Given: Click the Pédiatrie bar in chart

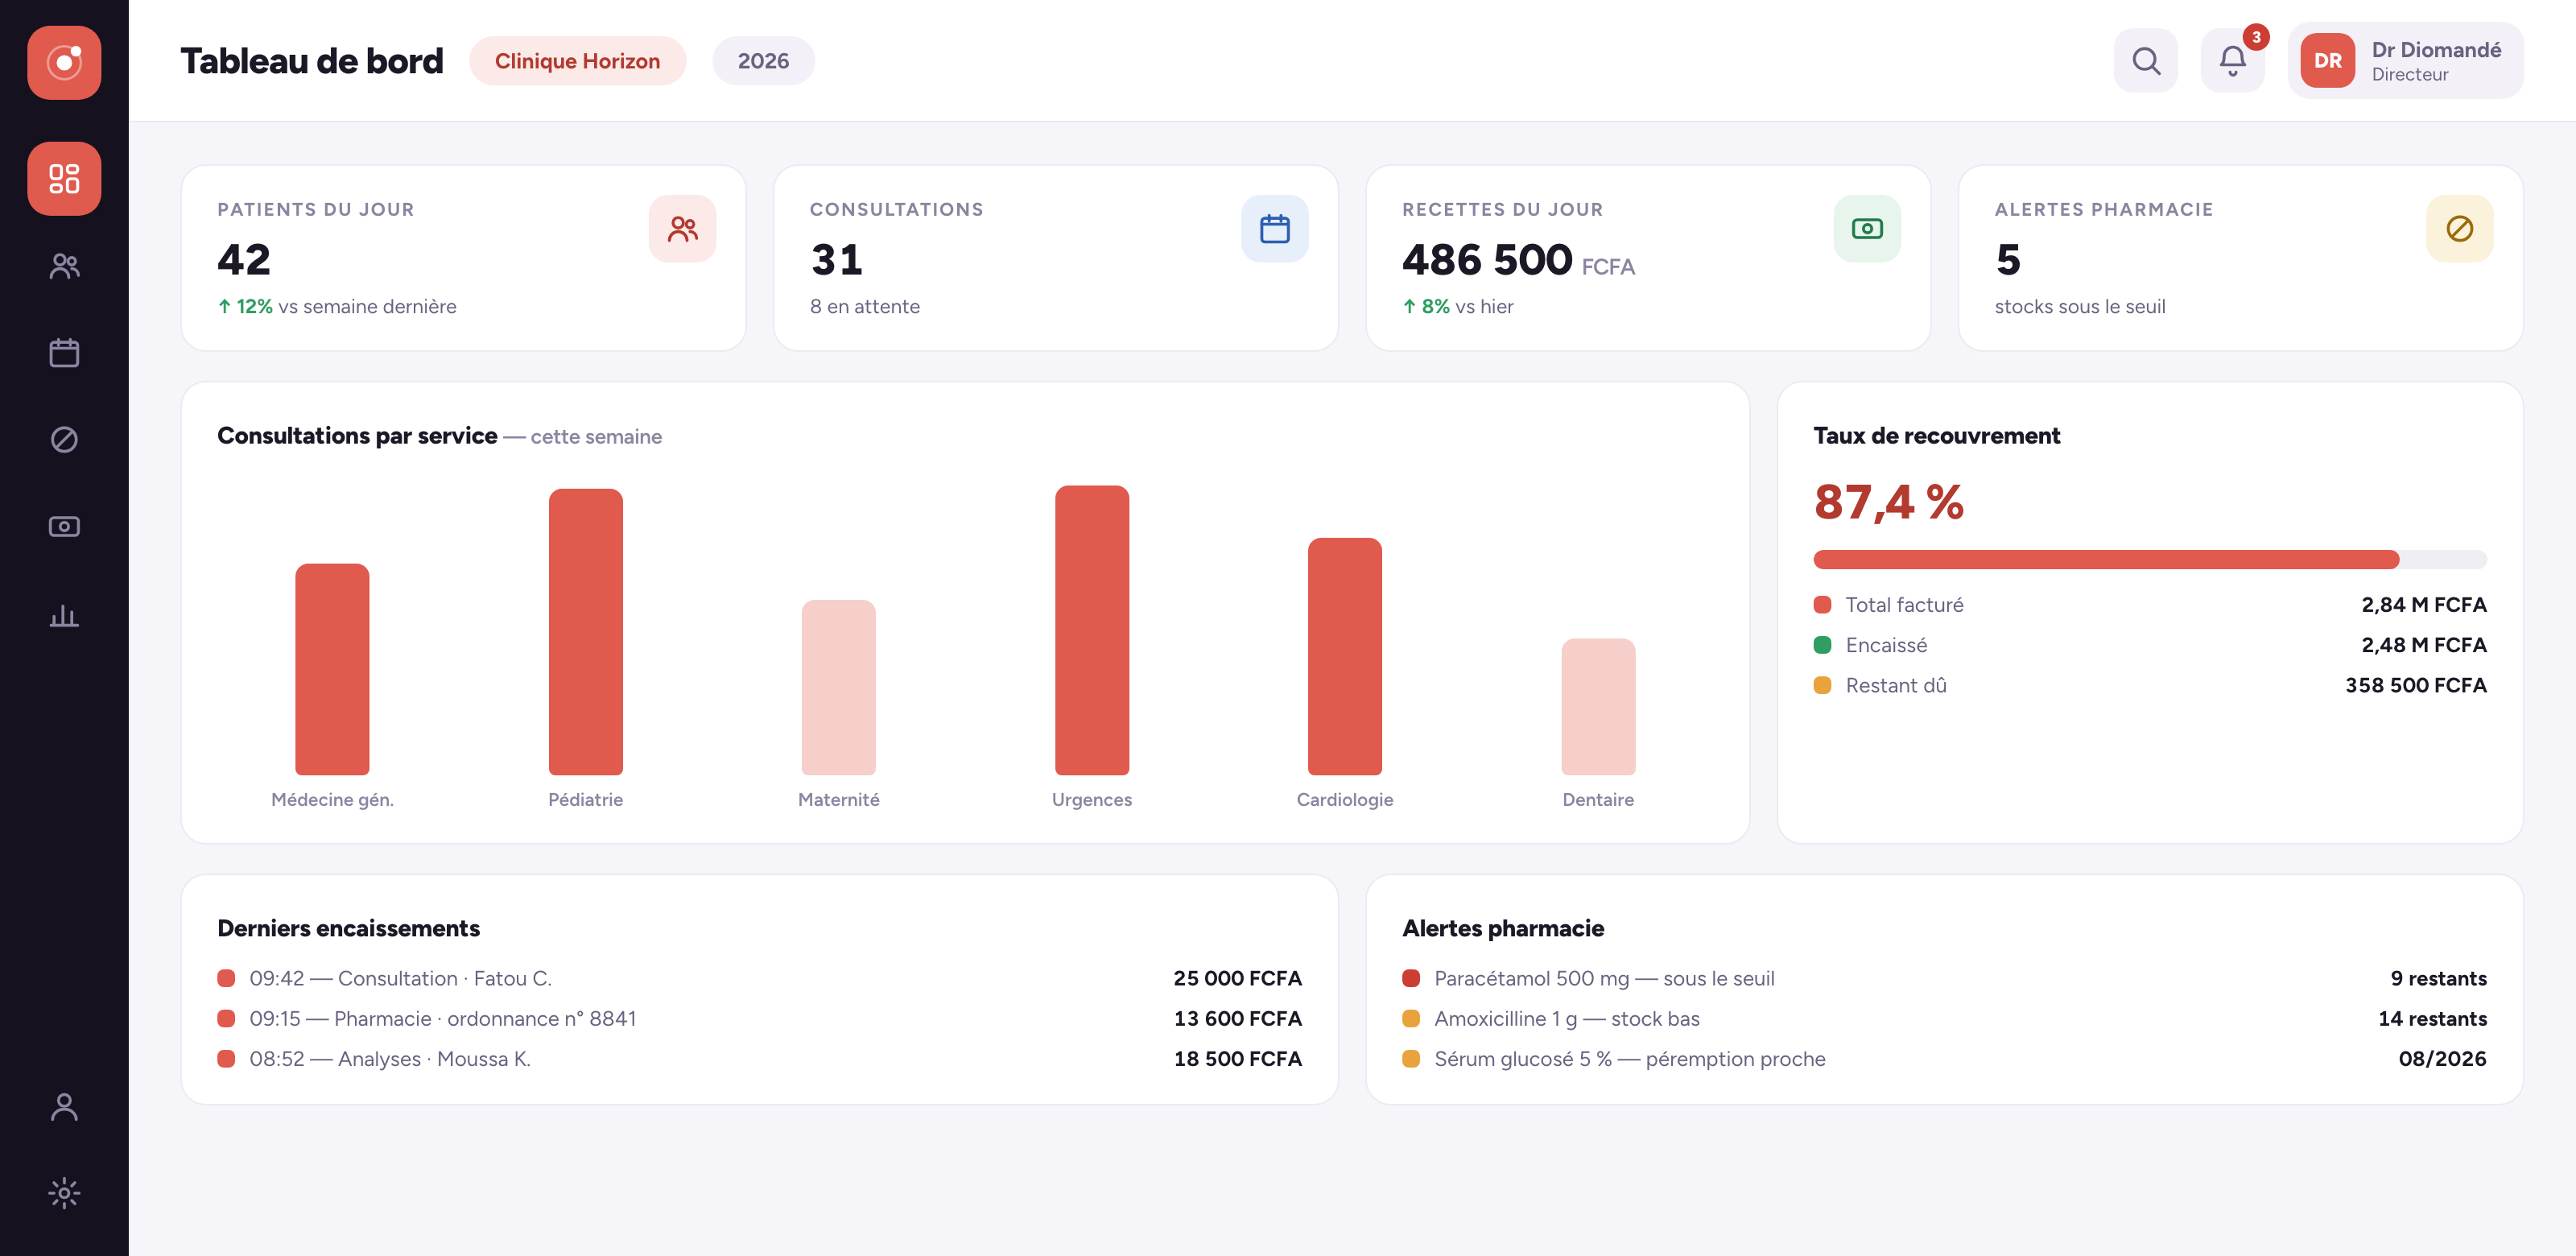Looking at the screenshot, I should [x=585, y=632].
